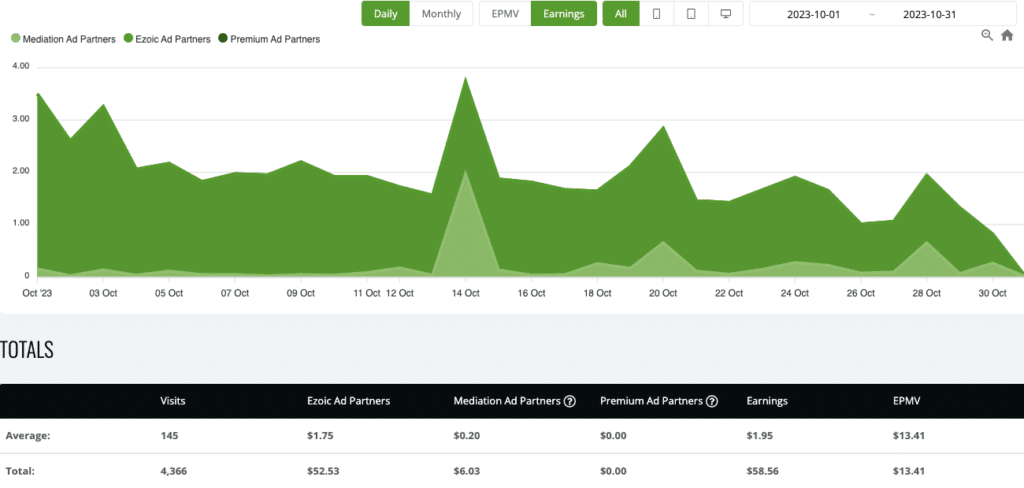Click help icon beside Premium Ad Partners column
The image size is (1024, 488).
tap(712, 401)
